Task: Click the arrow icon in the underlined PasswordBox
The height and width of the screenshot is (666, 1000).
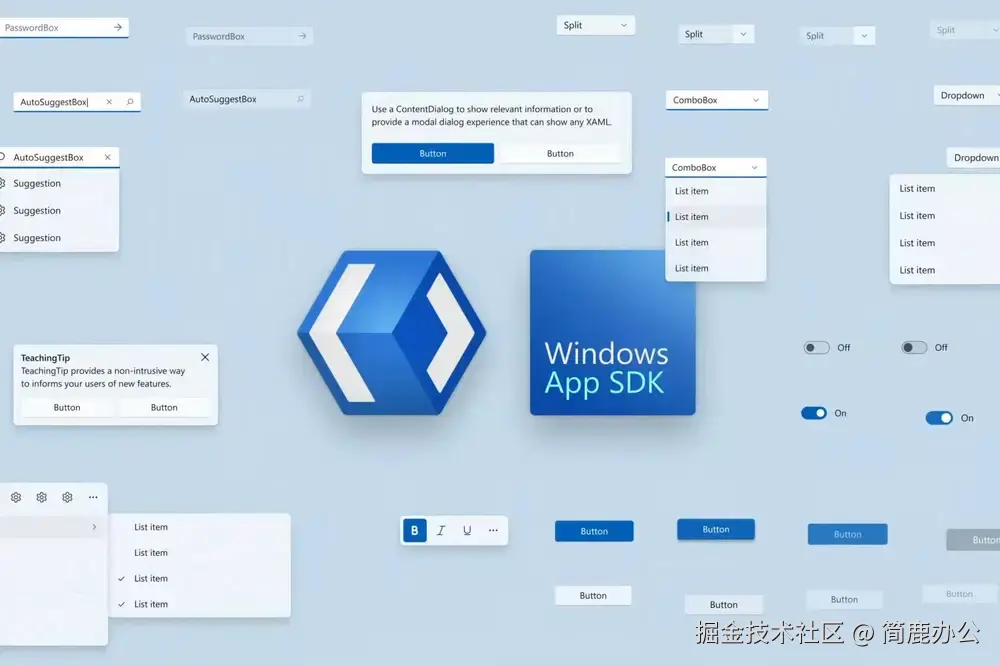Action: click(x=117, y=27)
